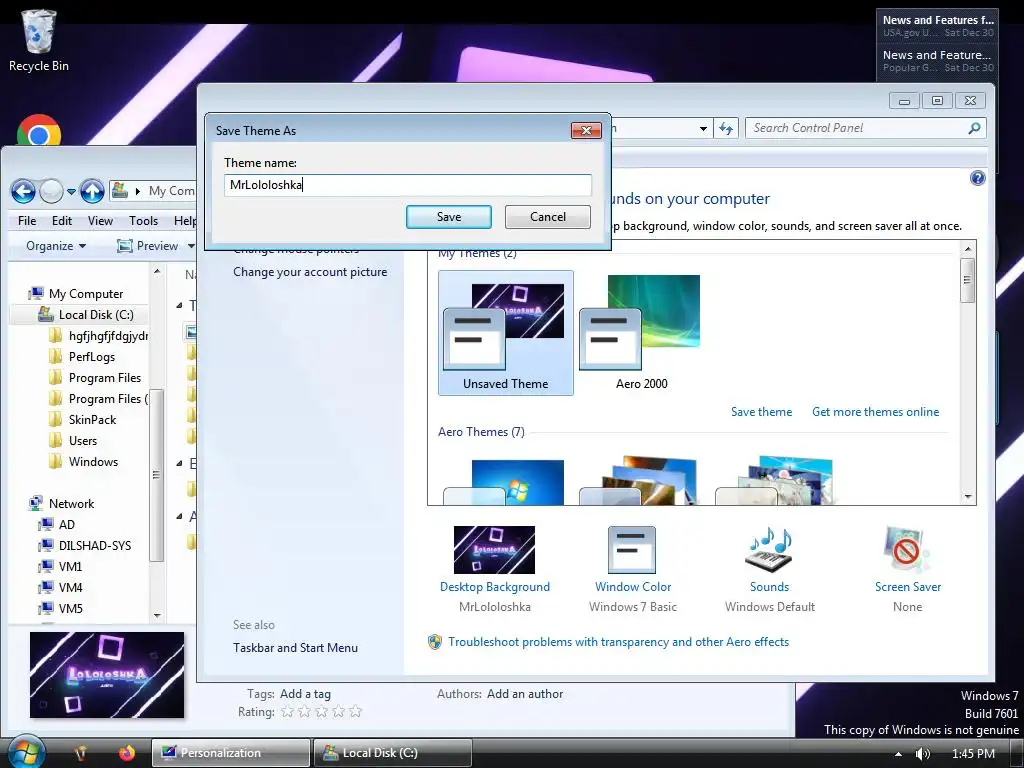Select the Aero 2000 theme
Screen dimensions: 1024x768
click(641, 332)
